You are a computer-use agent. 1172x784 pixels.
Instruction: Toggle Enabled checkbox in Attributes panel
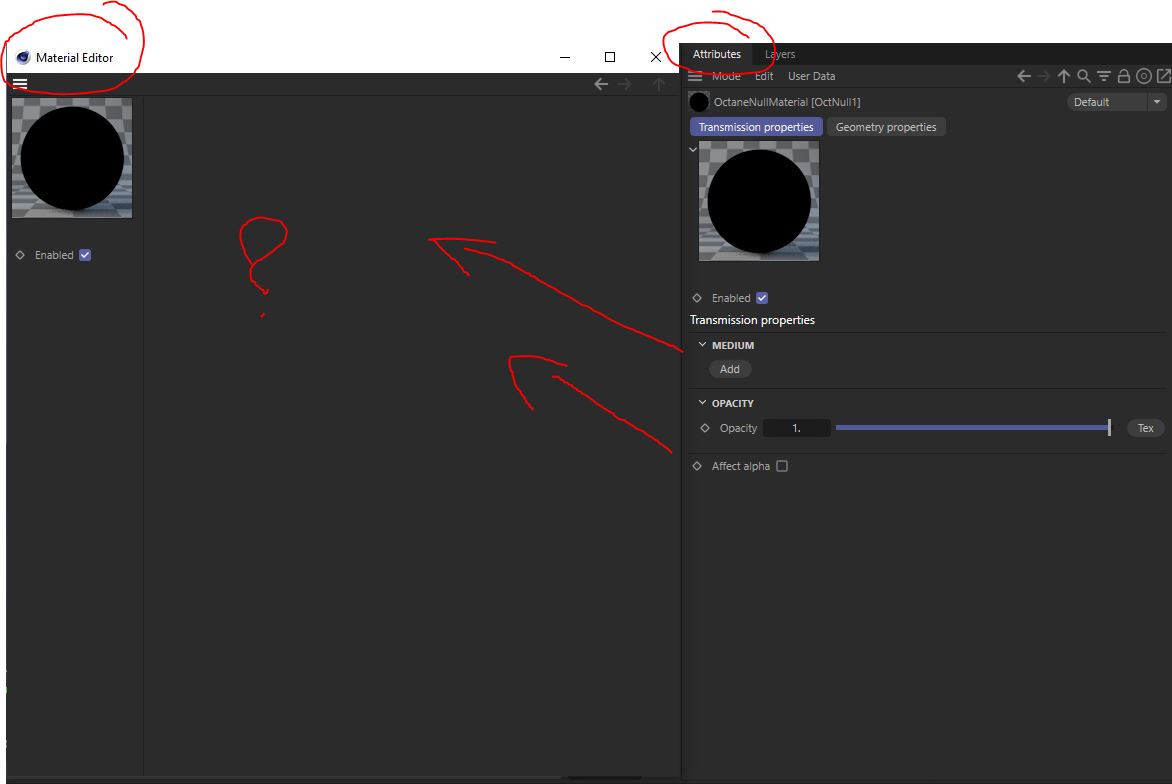762,297
